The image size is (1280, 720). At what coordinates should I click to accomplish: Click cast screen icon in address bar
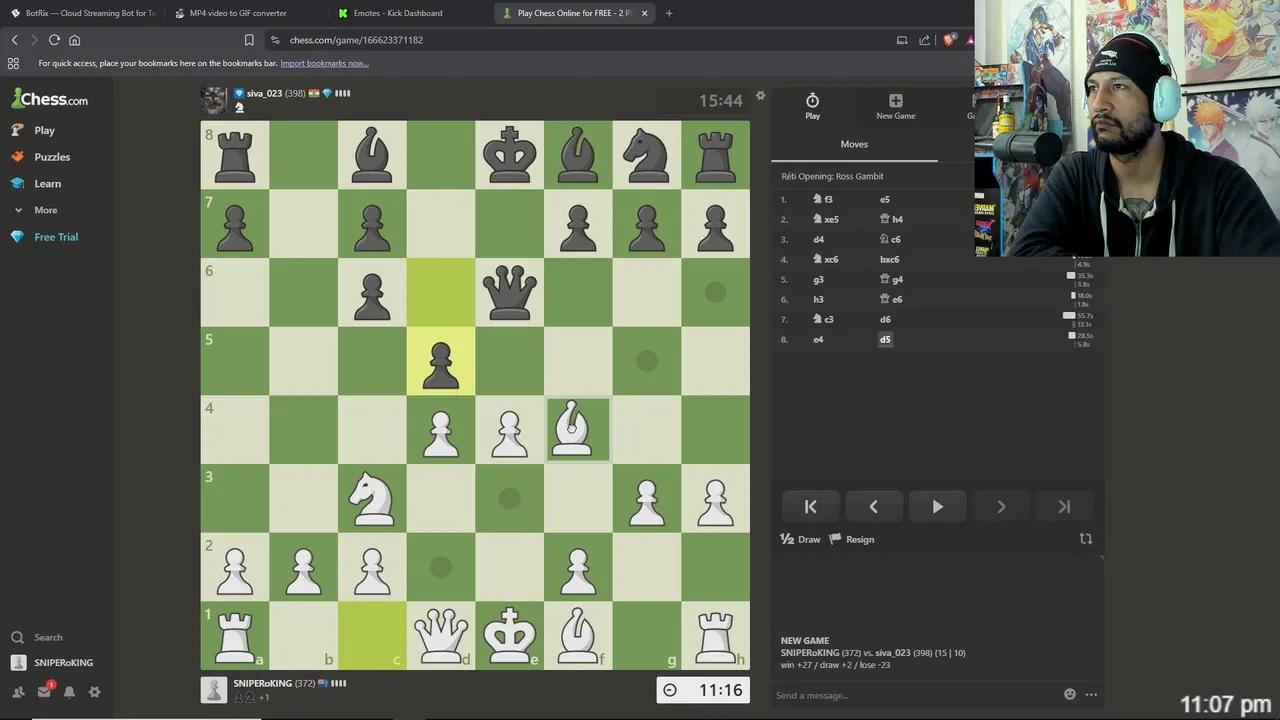tap(902, 40)
